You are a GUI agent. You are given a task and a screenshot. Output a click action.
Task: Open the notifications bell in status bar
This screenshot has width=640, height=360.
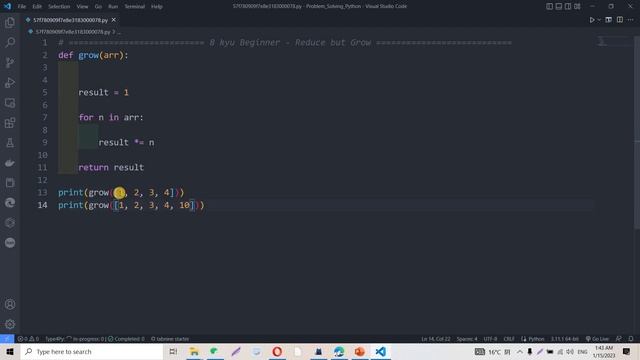click(631, 339)
